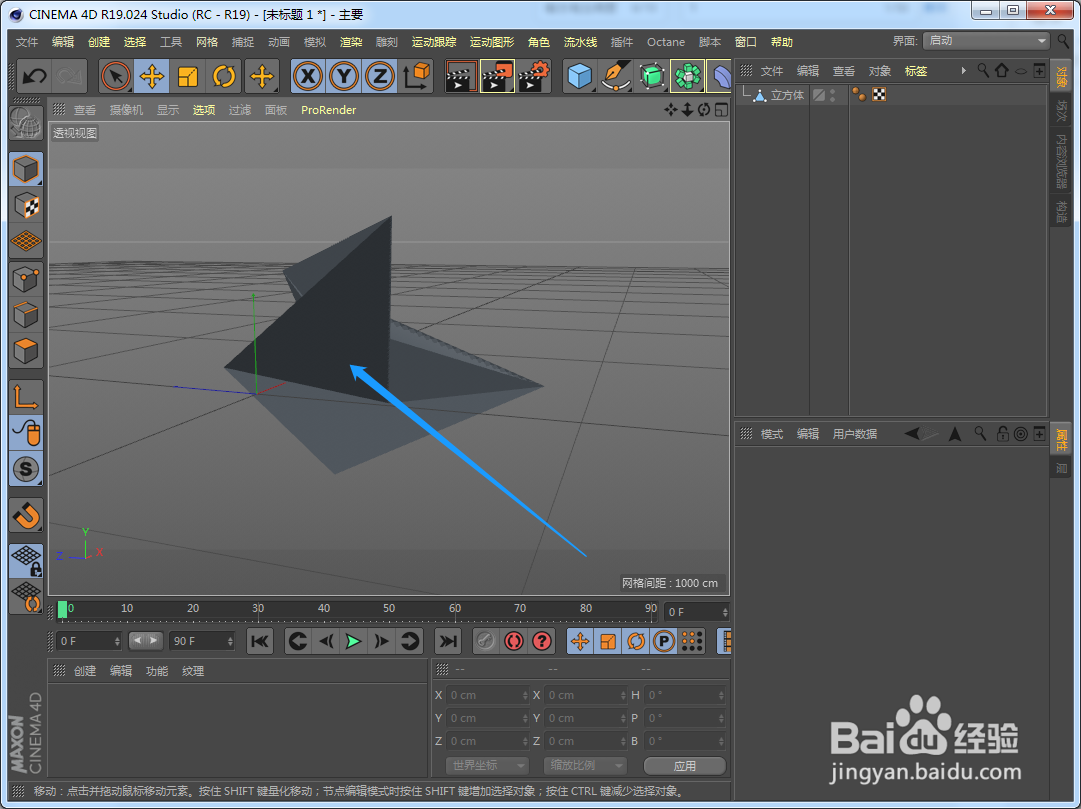Render active view clapperboard icon

[461, 77]
